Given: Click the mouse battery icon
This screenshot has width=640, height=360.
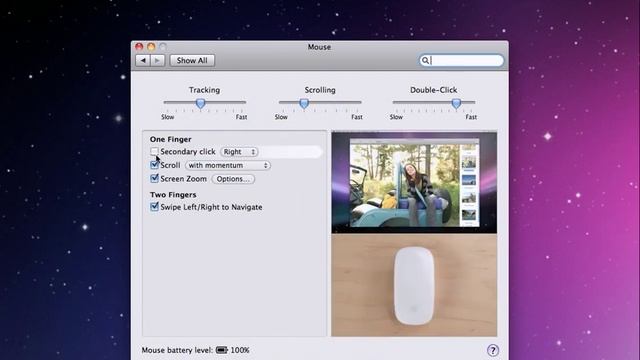Looking at the screenshot, I should 222,350.
